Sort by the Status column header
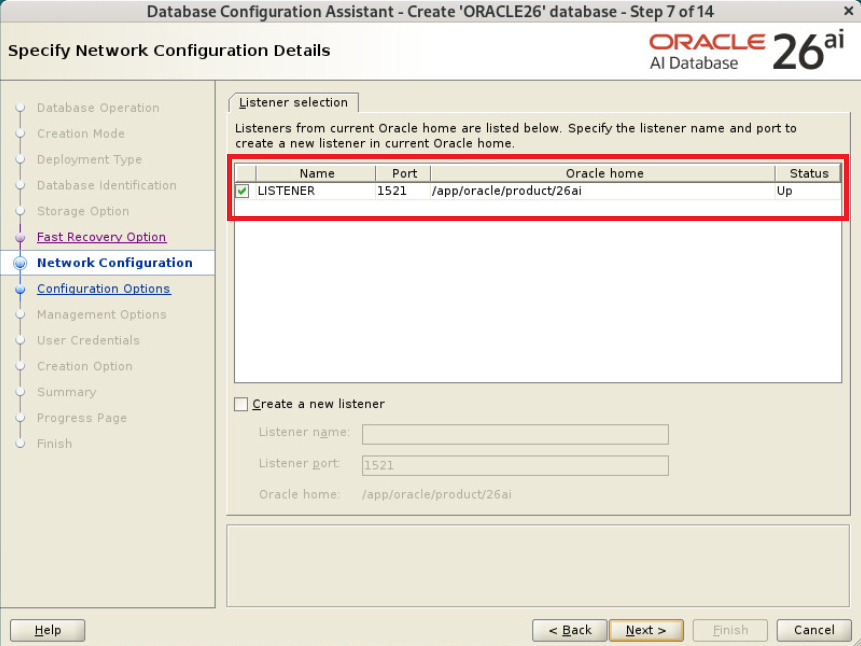This screenshot has width=861, height=646. click(x=808, y=174)
